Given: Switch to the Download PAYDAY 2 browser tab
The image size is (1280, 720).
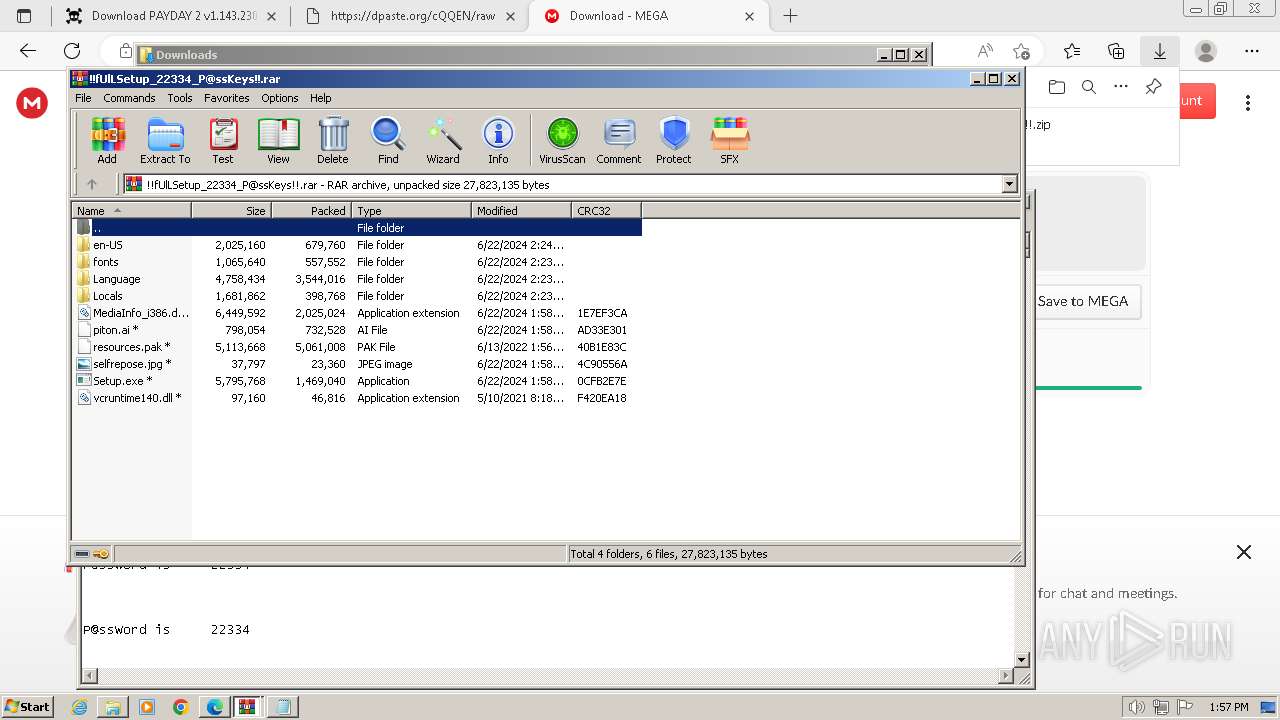Looking at the screenshot, I should [x=172, y=16].
